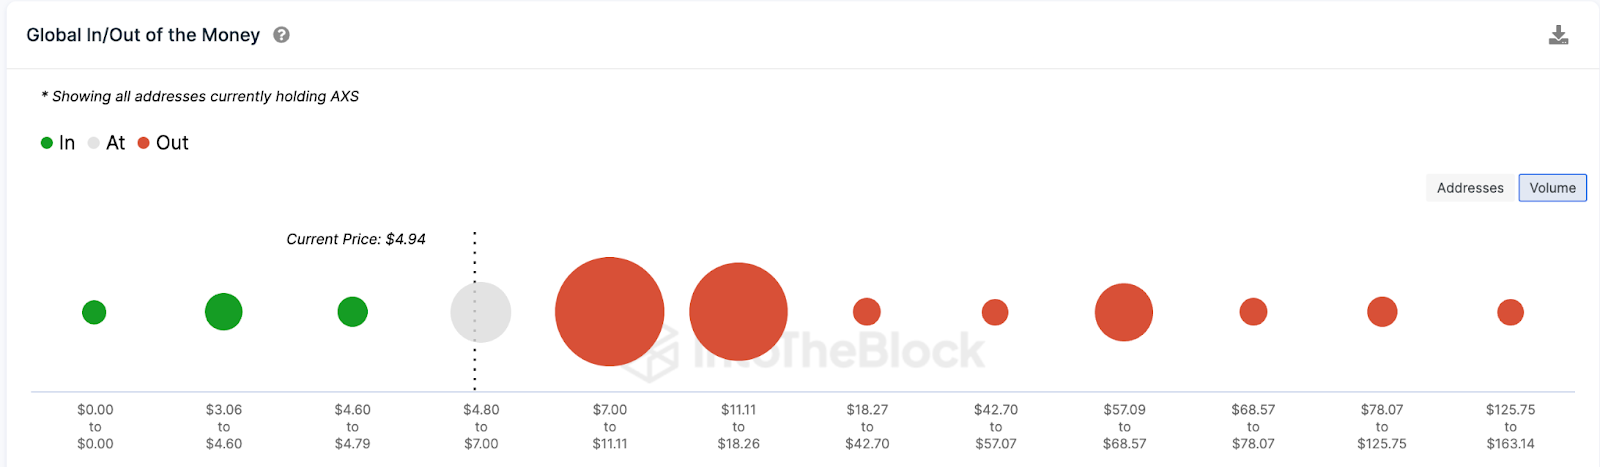Image resolution: width=1600 pixels, height=467 pixels.
Task: Click the Current Price $4.94 label
Action: click(356, 239)
